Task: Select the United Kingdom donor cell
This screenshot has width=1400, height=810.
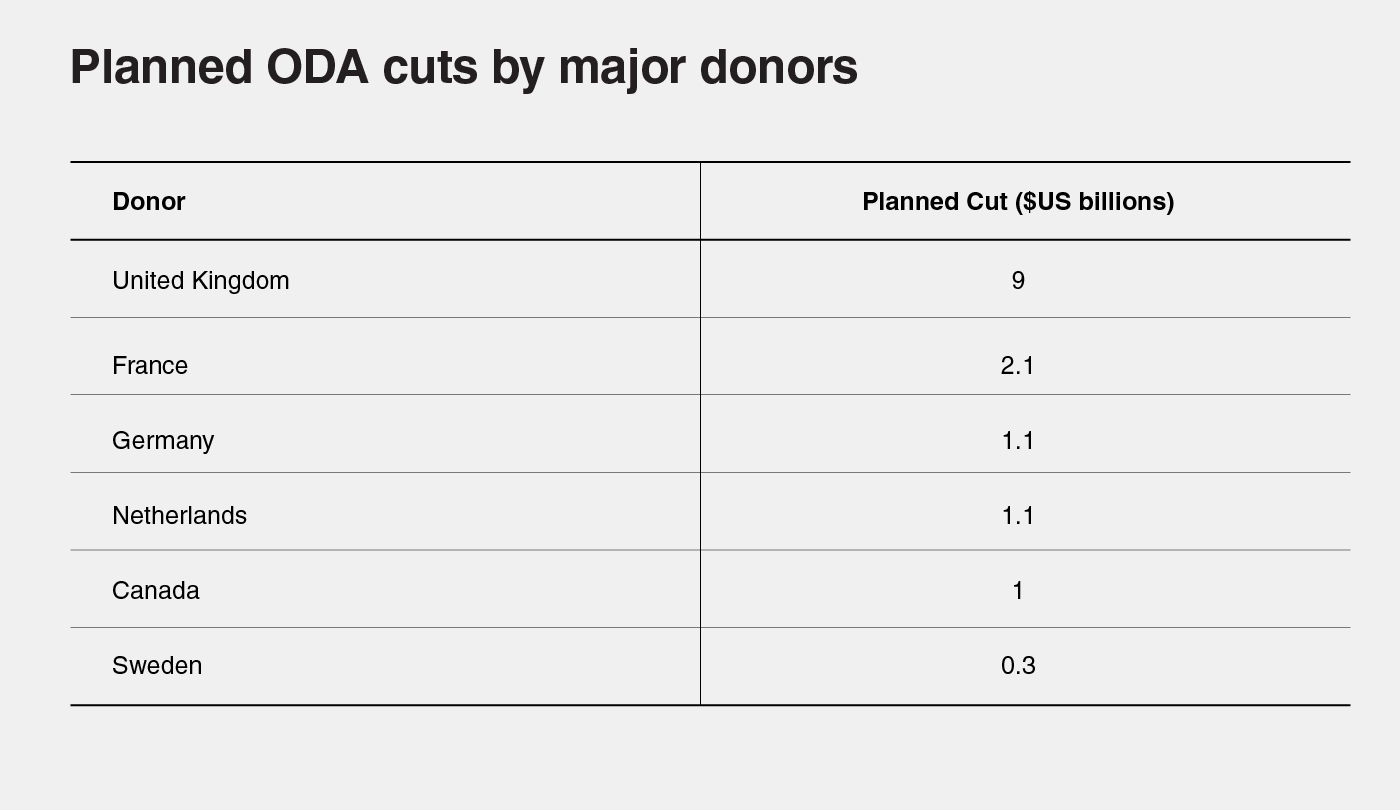Action: pyautogui.click(x=201, y=280)
